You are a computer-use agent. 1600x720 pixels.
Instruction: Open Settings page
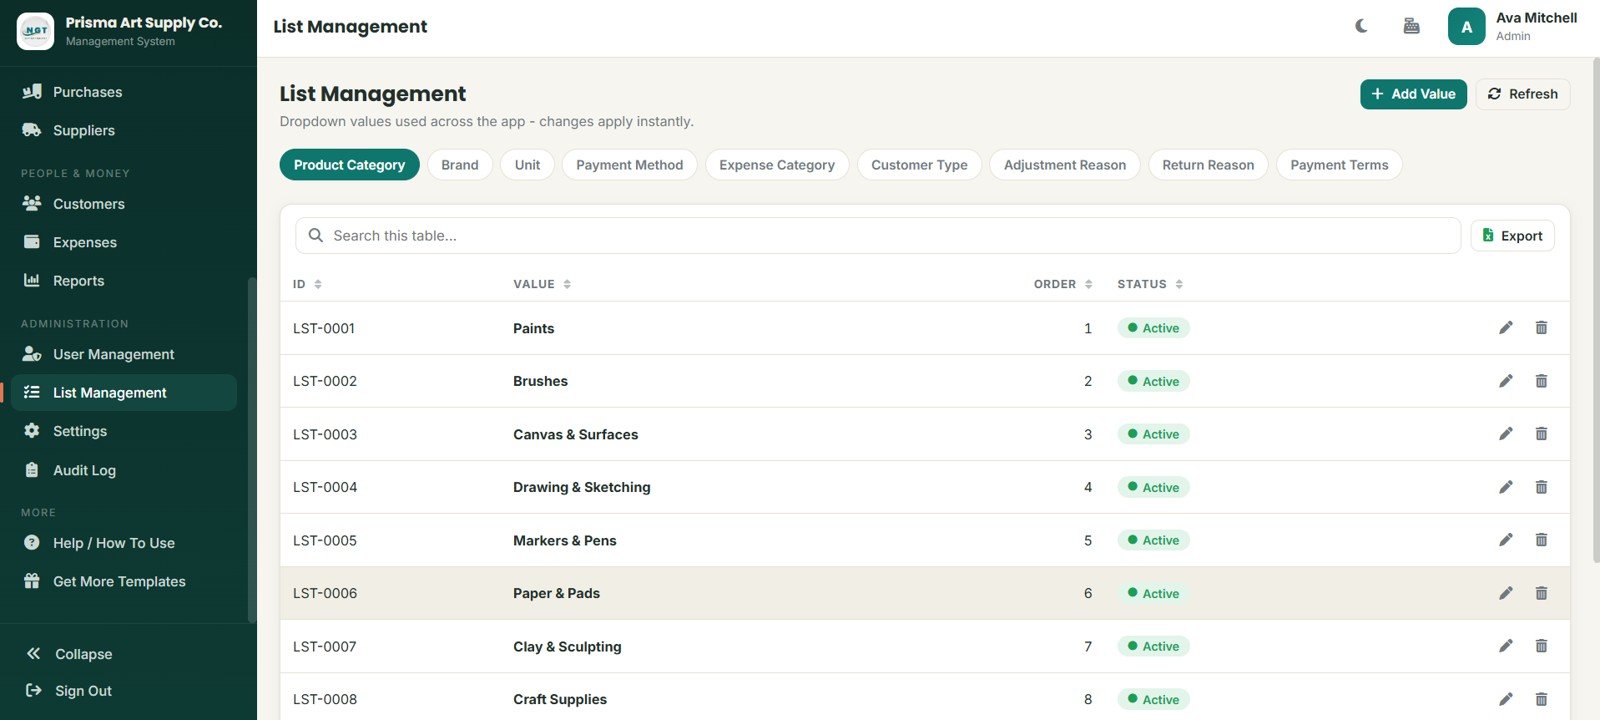tap(124, 431)
